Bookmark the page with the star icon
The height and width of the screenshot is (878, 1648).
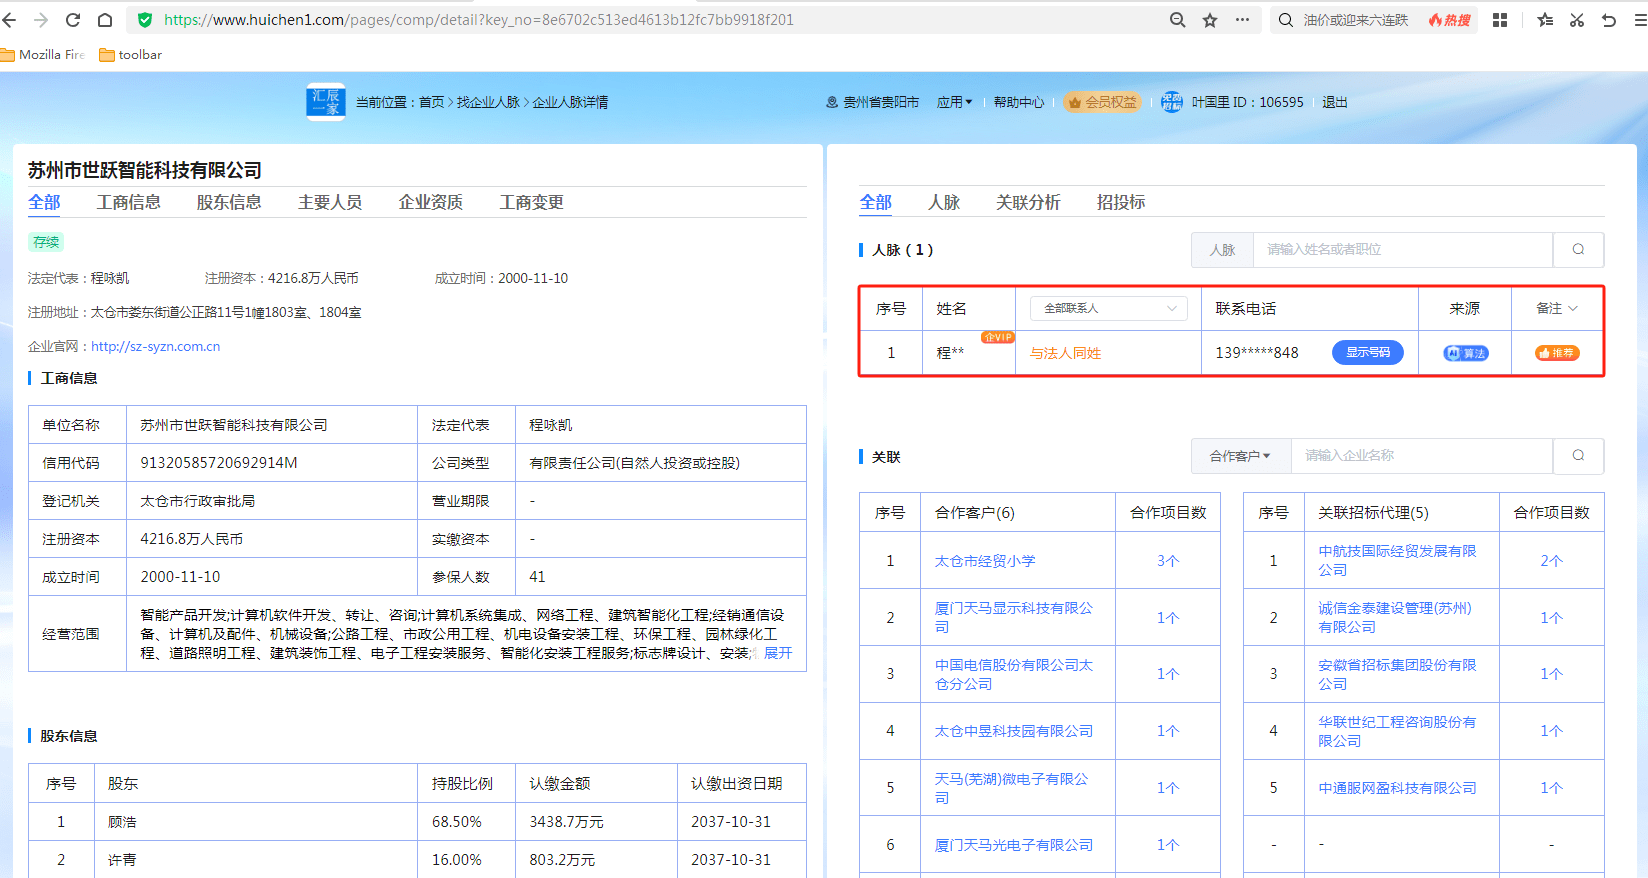coord(1210,20)
